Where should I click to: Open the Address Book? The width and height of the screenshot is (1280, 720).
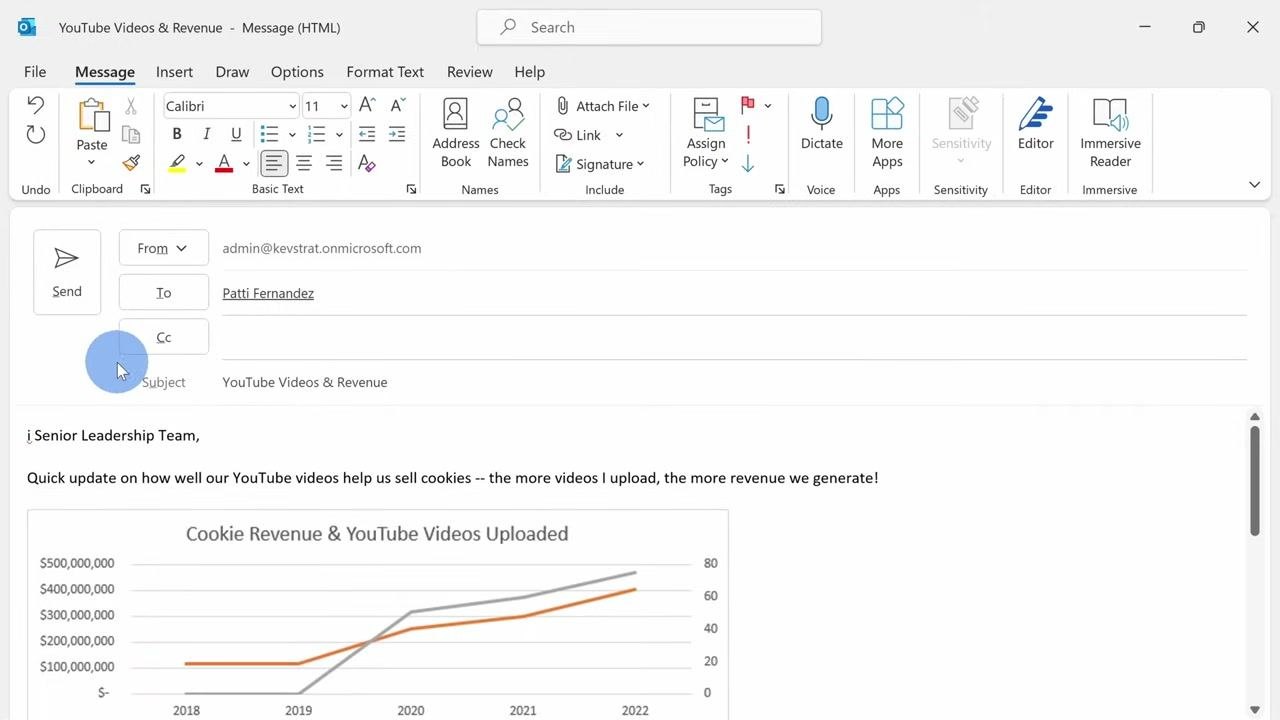455,133
